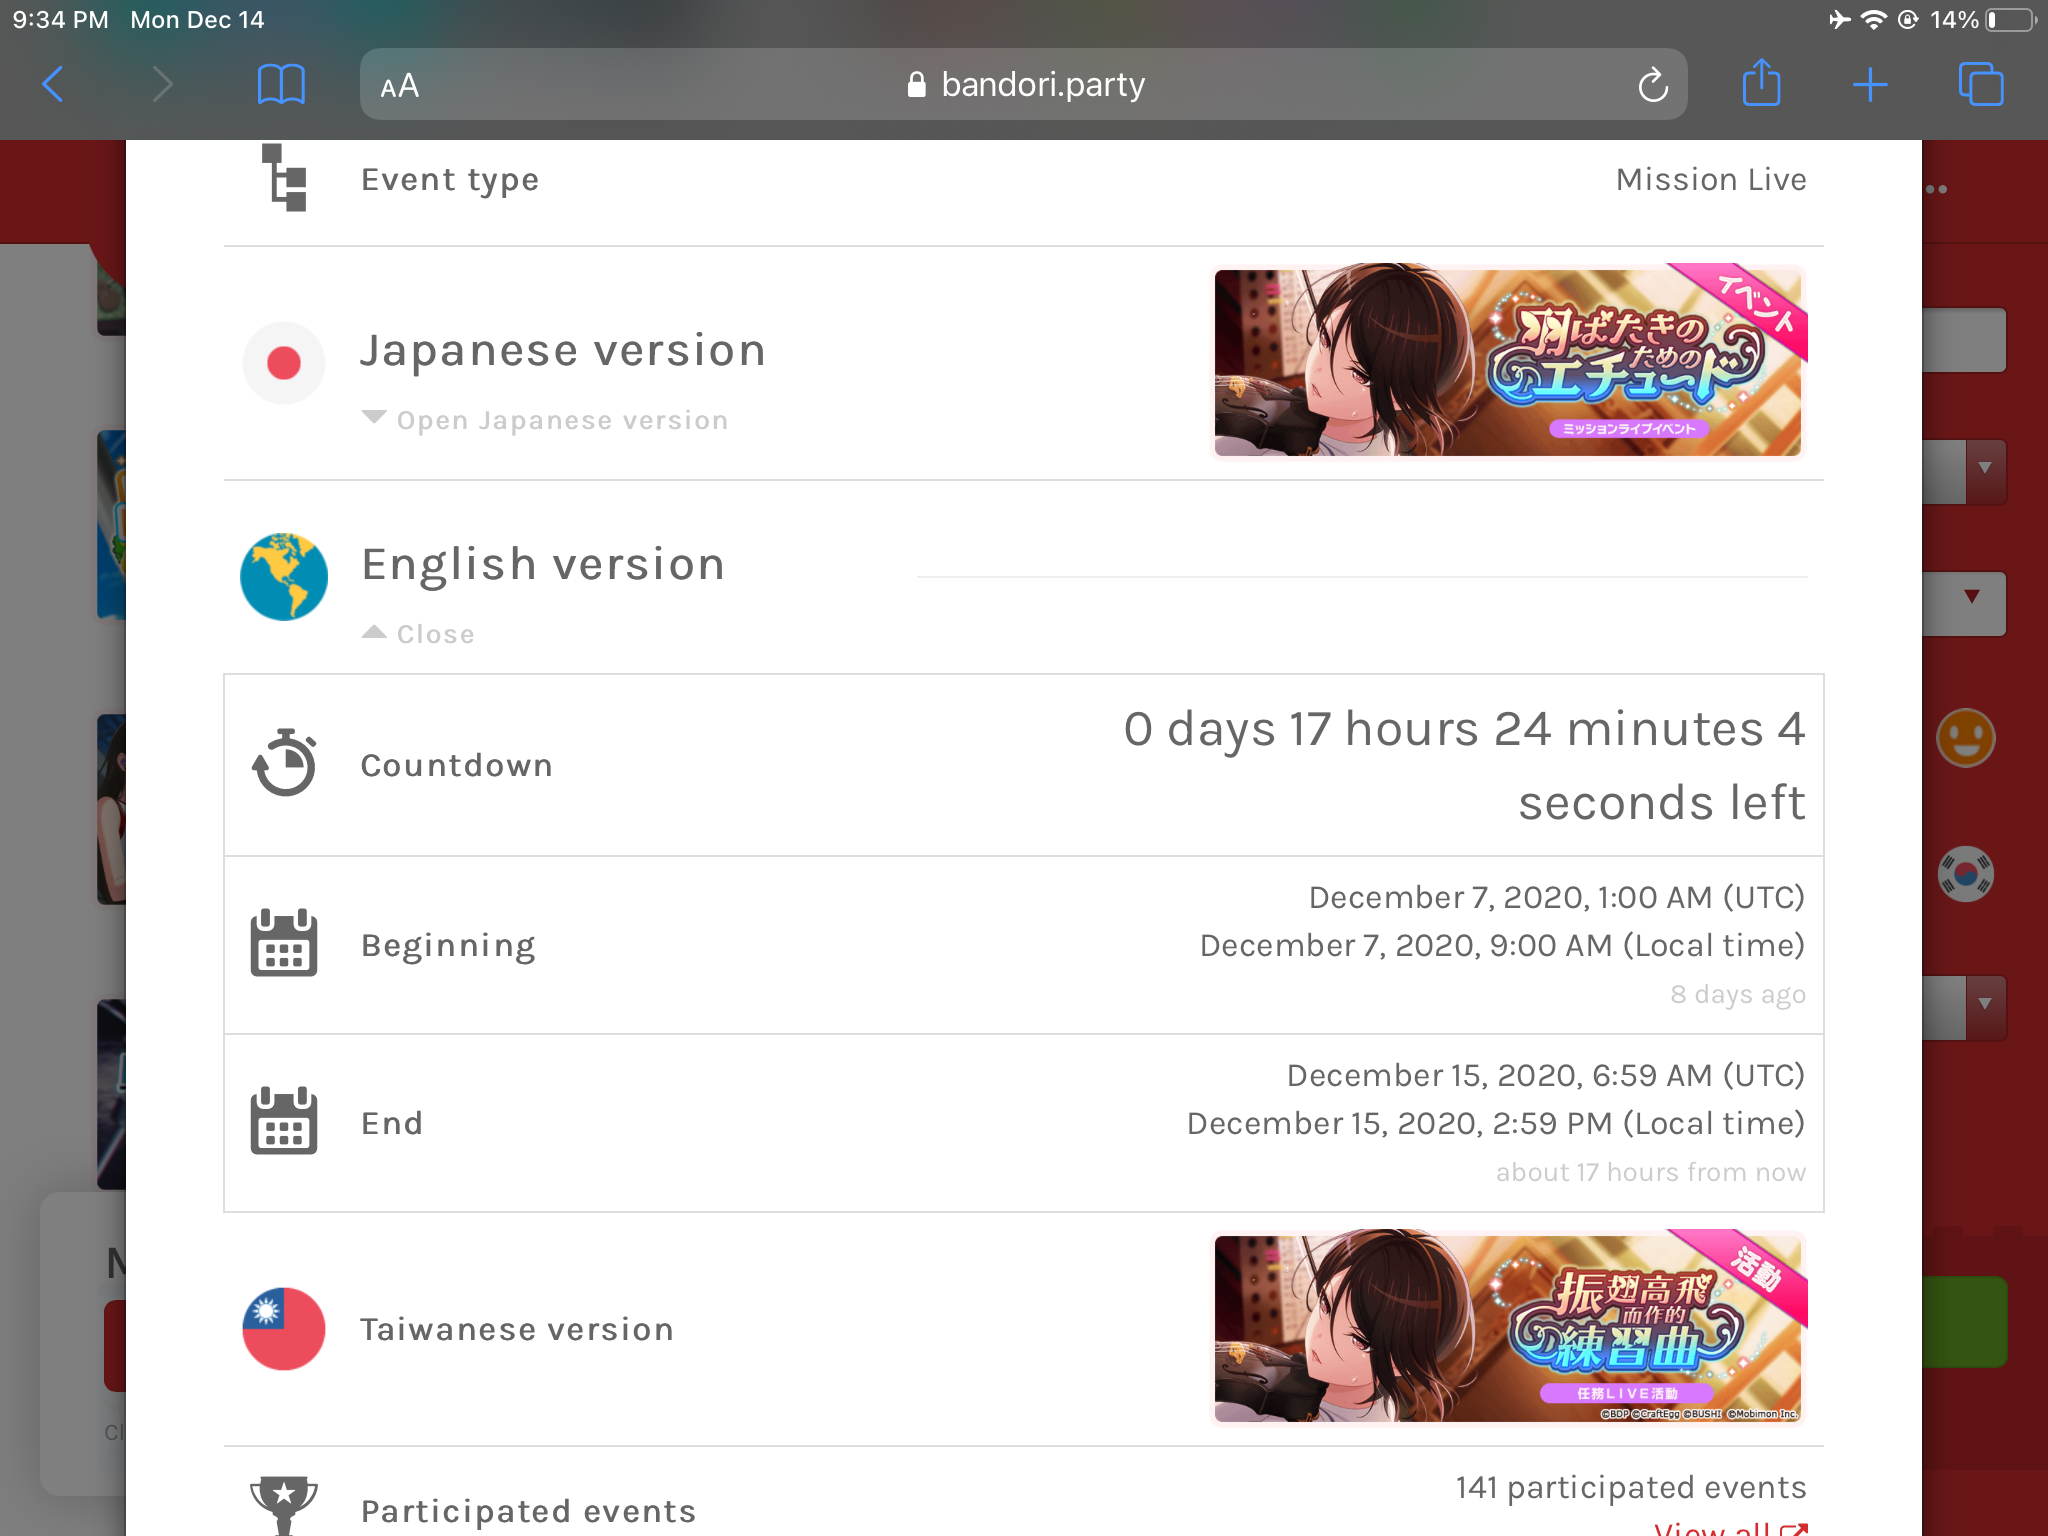Open the Japanese event banner image

(1507, 362)
